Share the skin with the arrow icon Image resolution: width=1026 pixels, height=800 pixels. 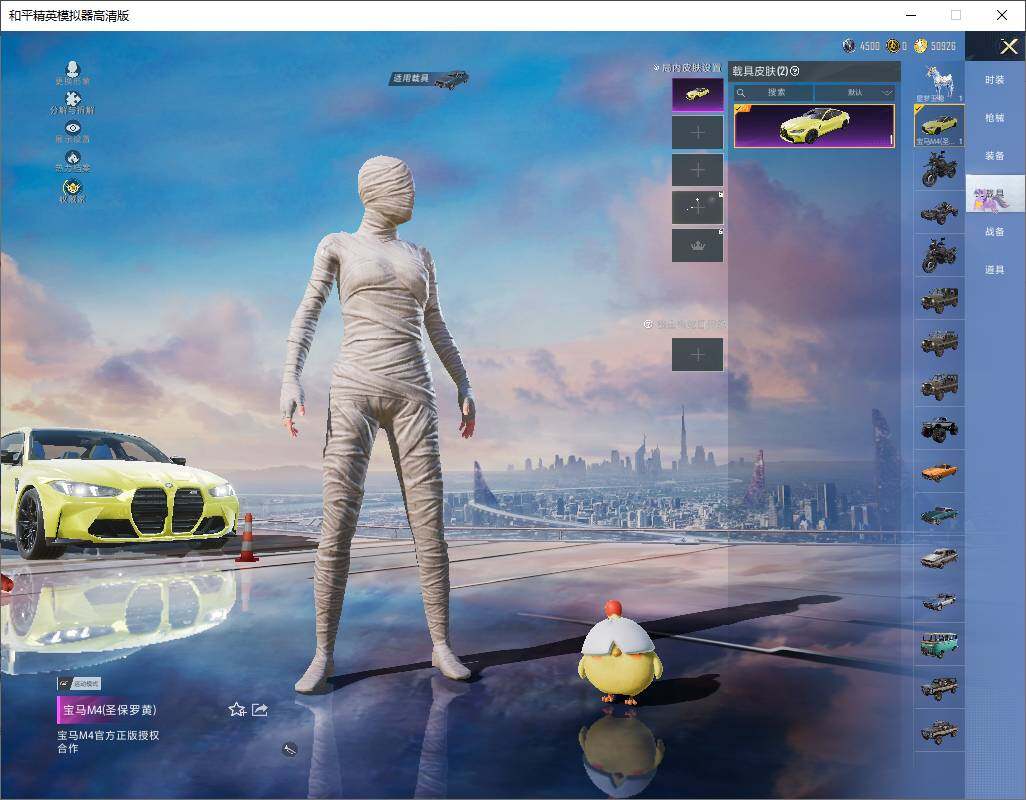tap(260, 709)
